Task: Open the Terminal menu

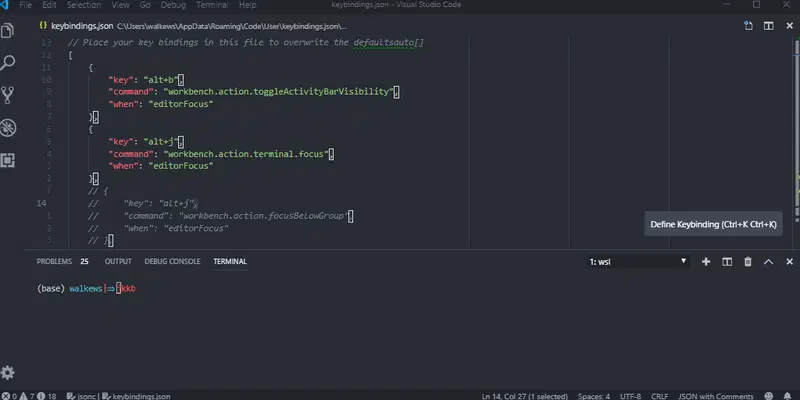Action: point(212,5)
